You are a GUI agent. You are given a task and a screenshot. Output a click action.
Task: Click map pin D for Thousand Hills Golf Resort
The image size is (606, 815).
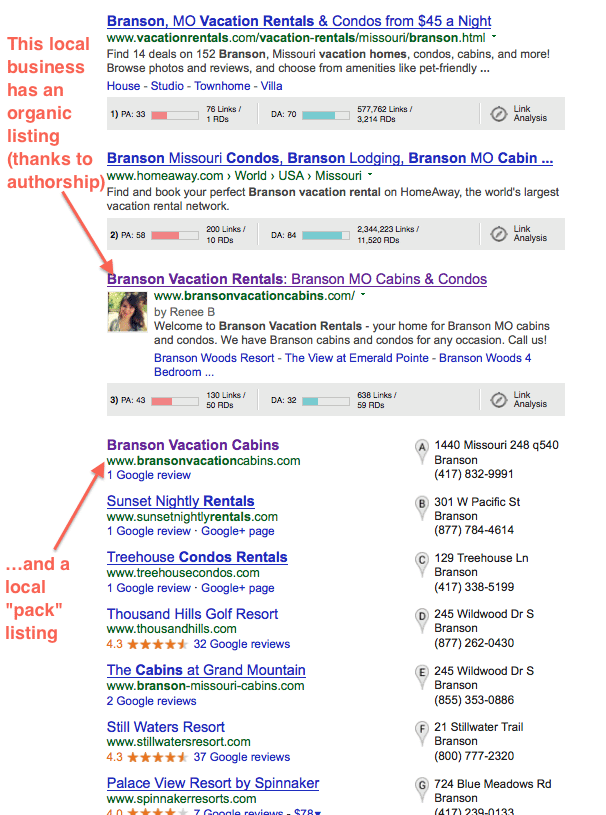pos(421,621)
